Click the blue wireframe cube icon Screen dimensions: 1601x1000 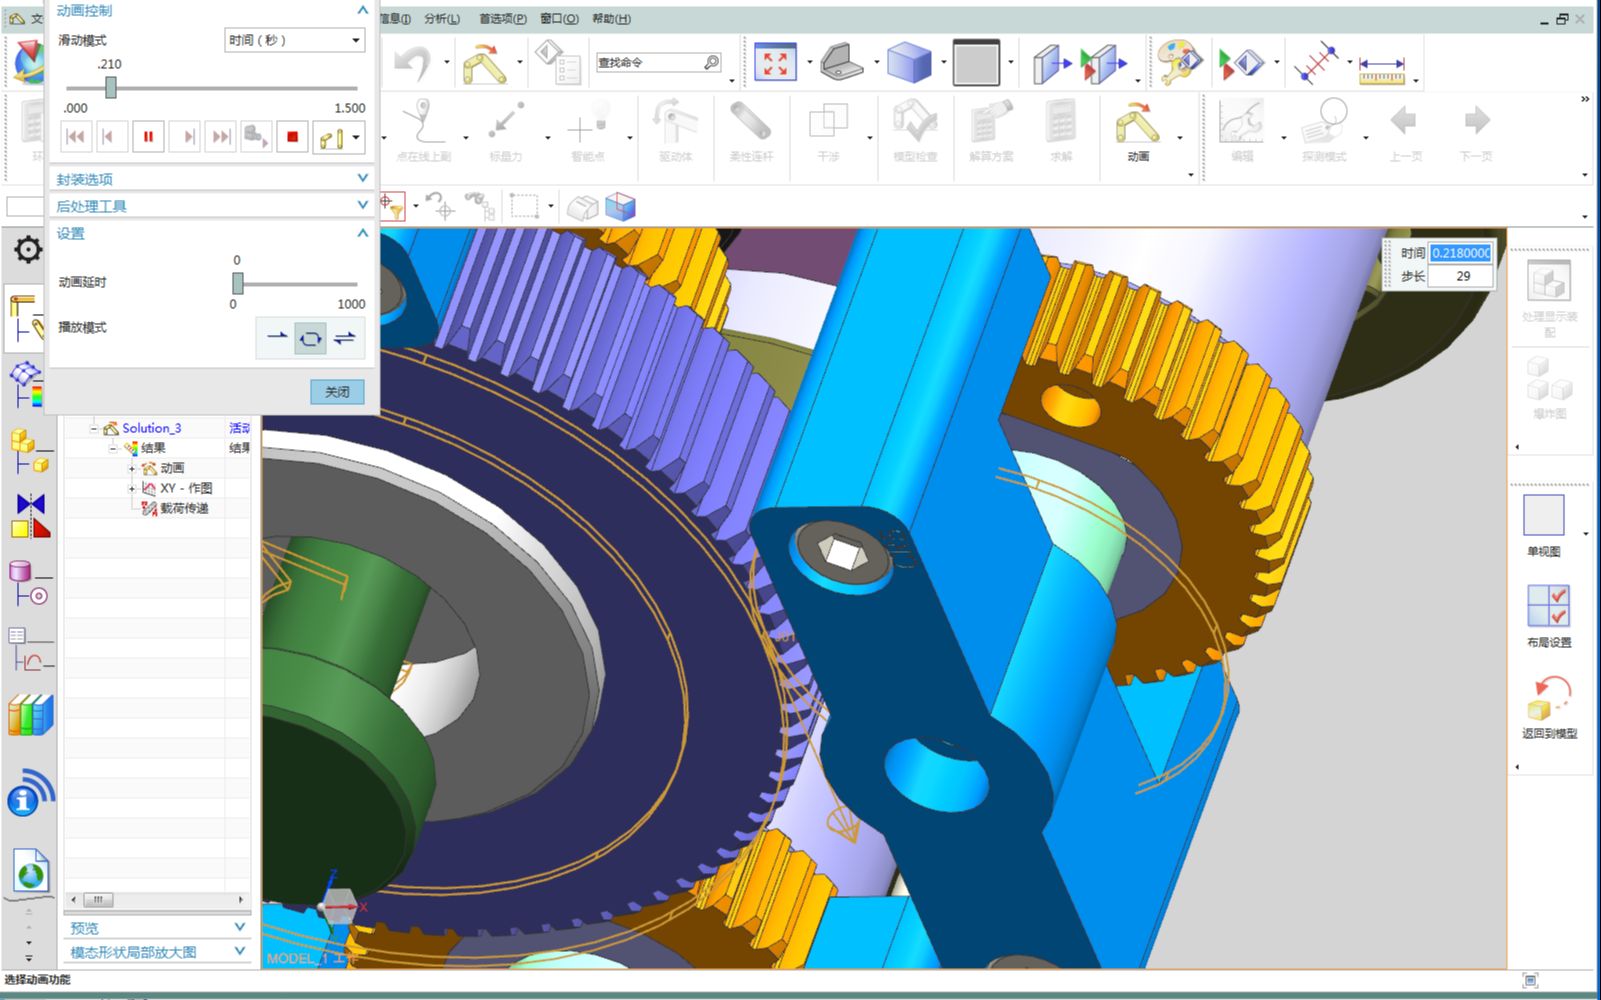click(620, 207)
